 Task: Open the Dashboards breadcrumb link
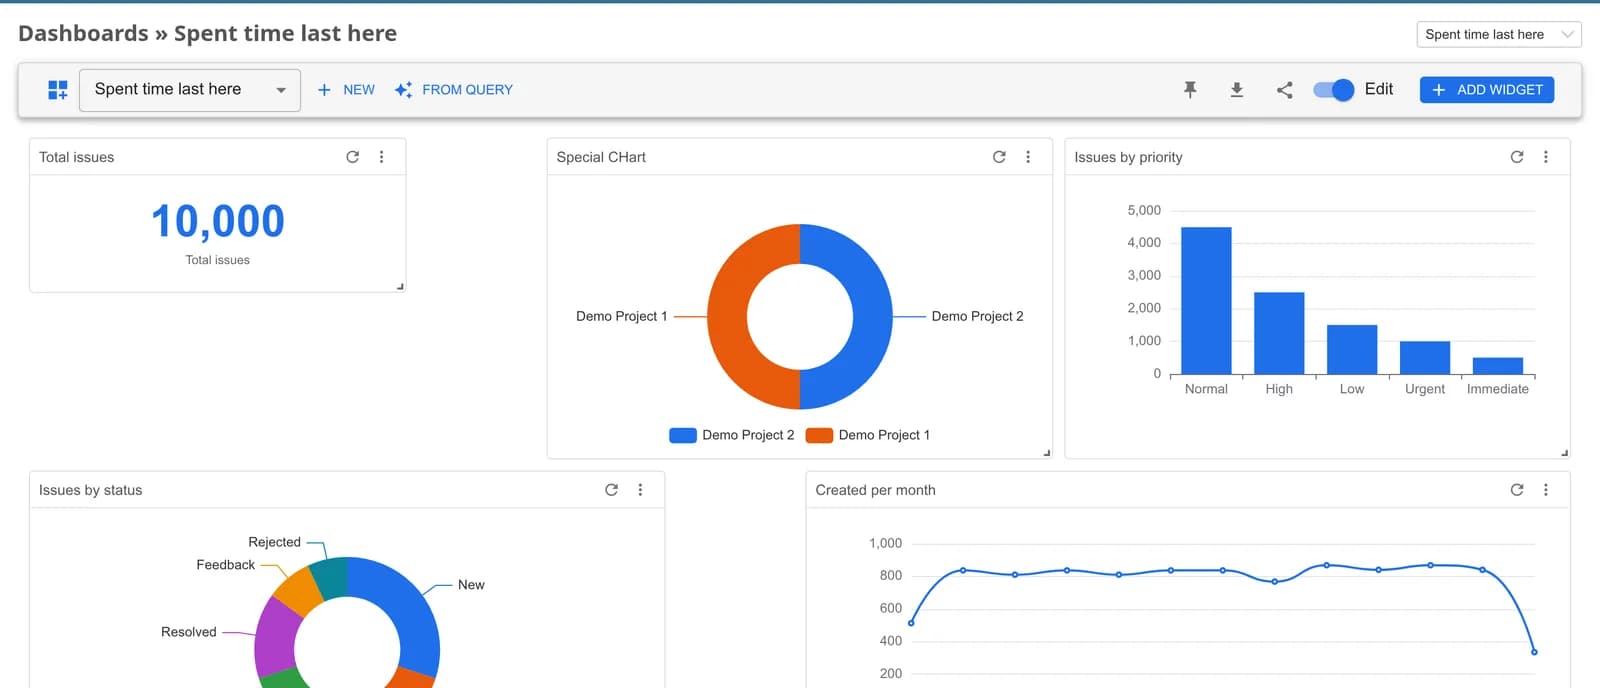pos(83,34)
